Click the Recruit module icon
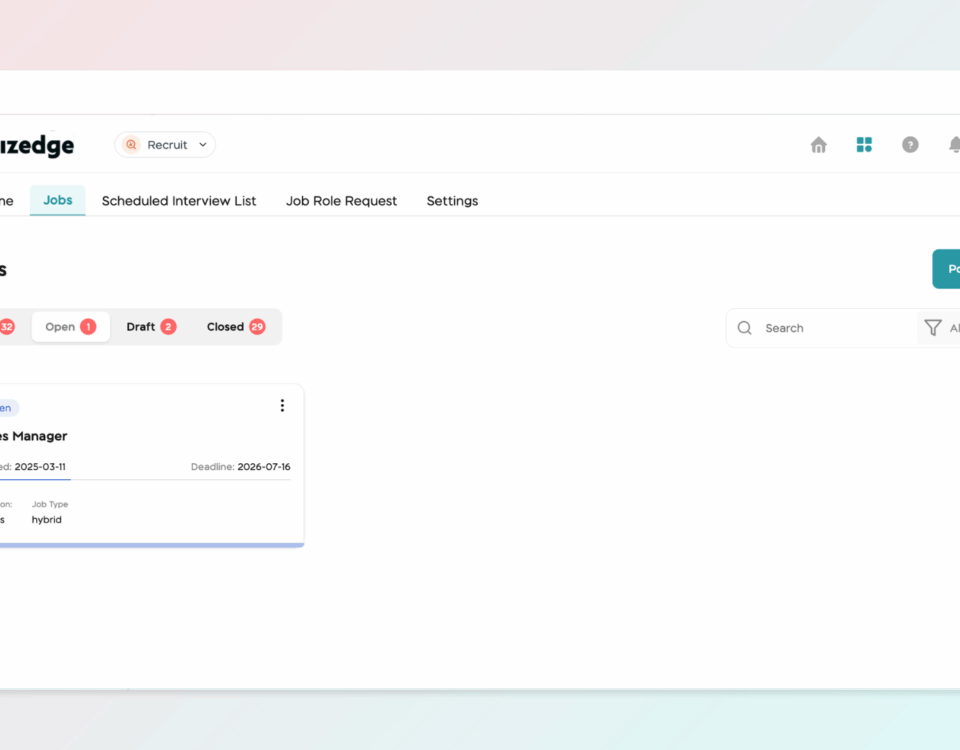 pos(131,144)
